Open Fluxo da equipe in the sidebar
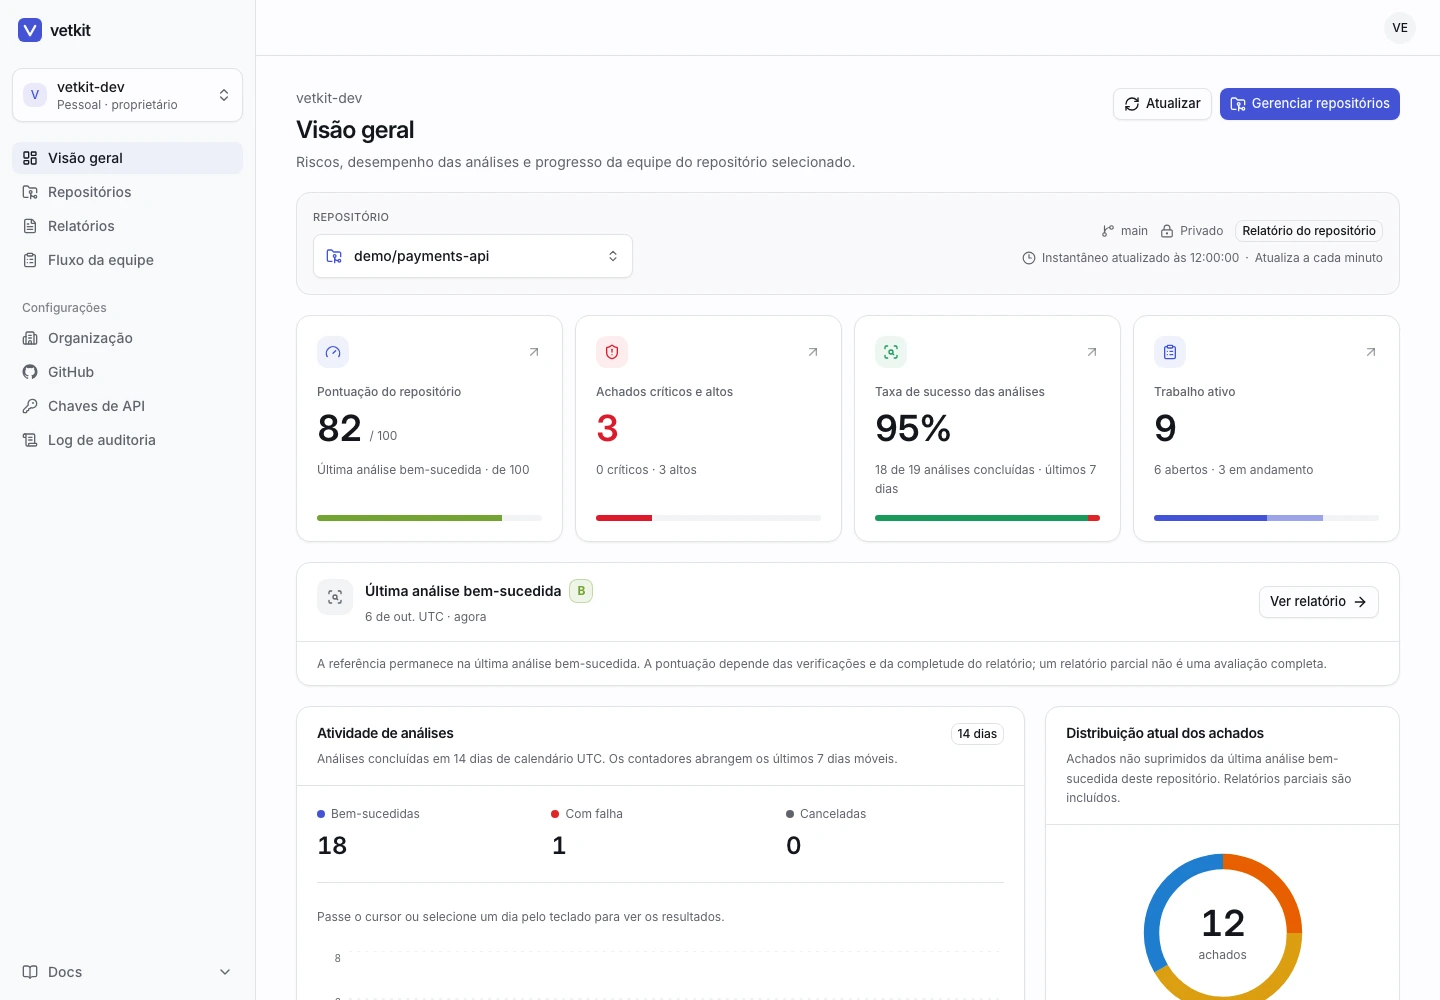1440x1000 pixels. [127, 260]
